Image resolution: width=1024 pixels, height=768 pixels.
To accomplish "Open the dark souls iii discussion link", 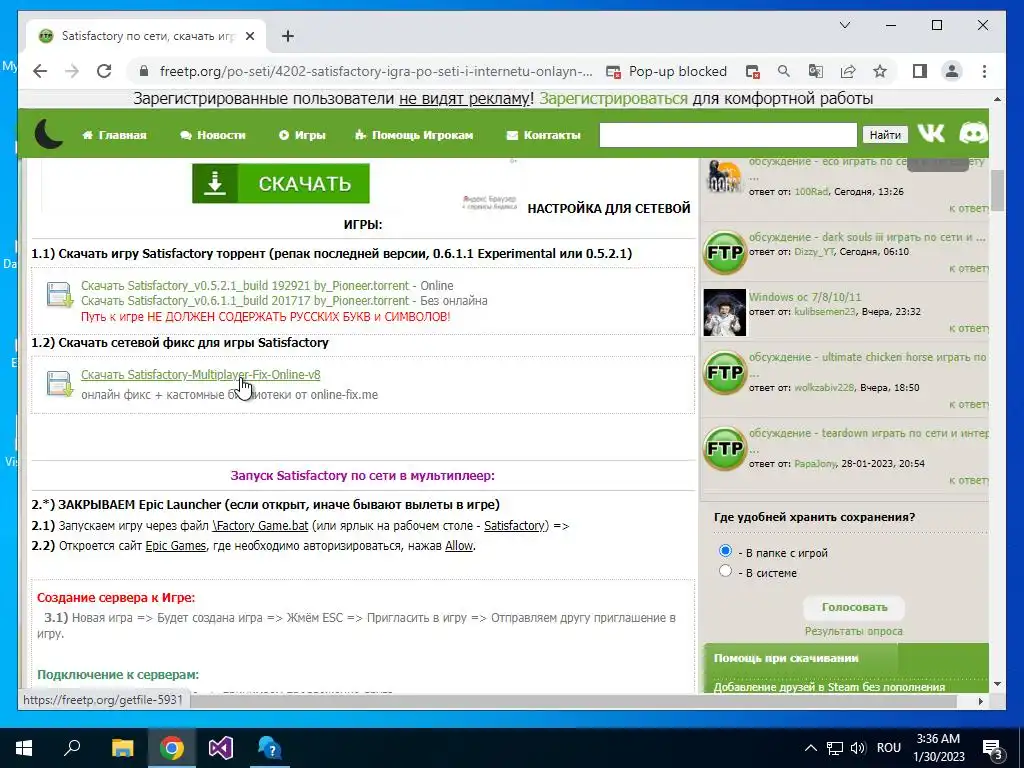I will coord(867,237).
